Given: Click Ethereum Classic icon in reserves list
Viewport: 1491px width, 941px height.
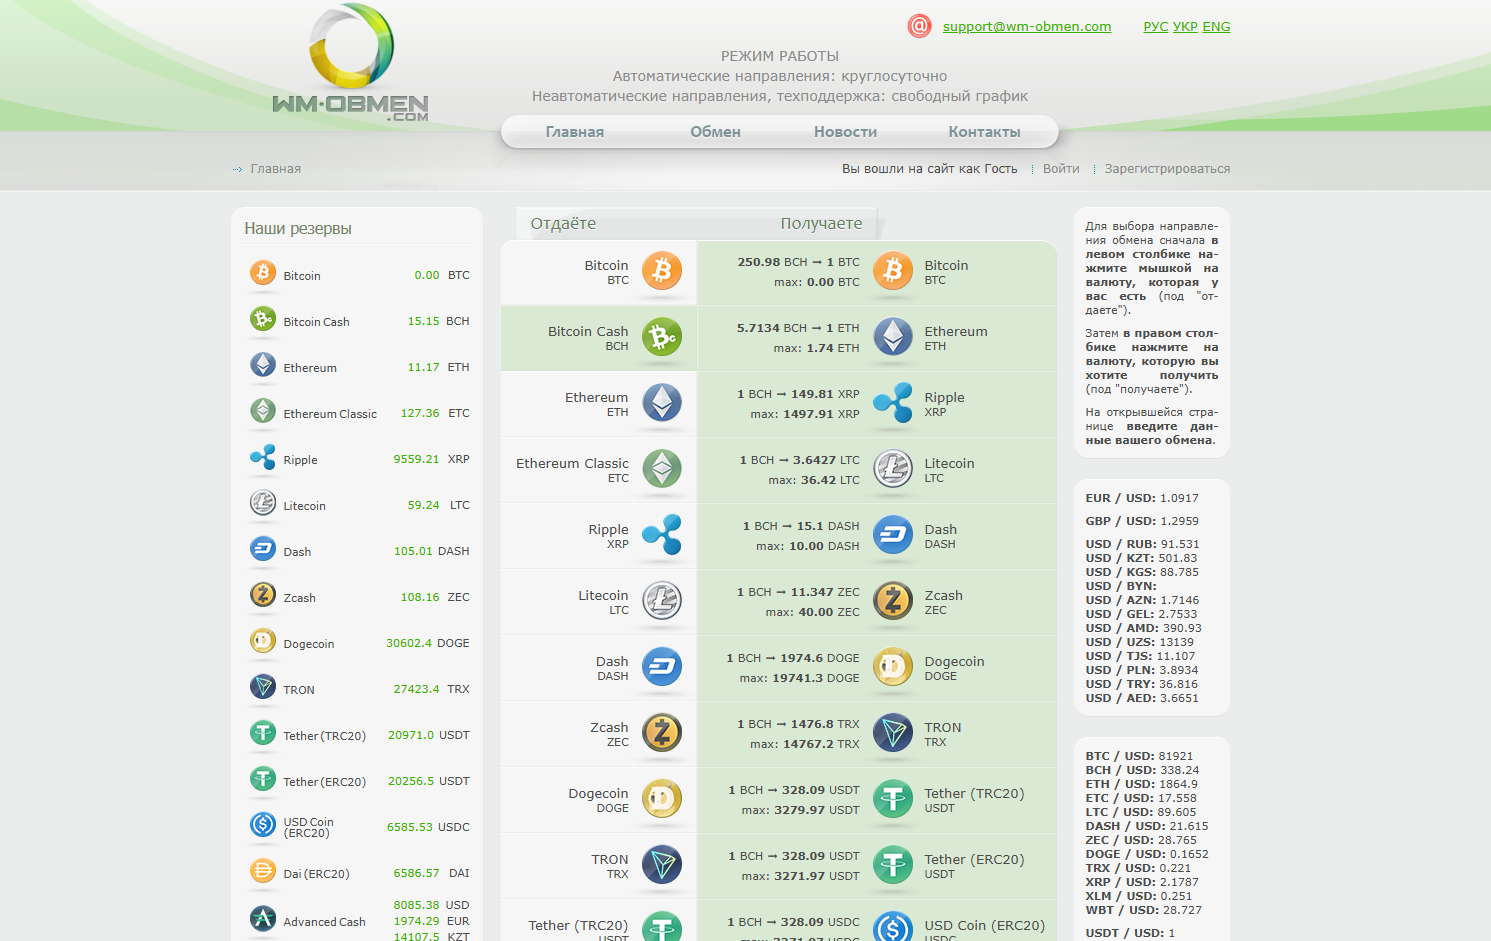Looking at the screenshot, I should click(263, 411).
